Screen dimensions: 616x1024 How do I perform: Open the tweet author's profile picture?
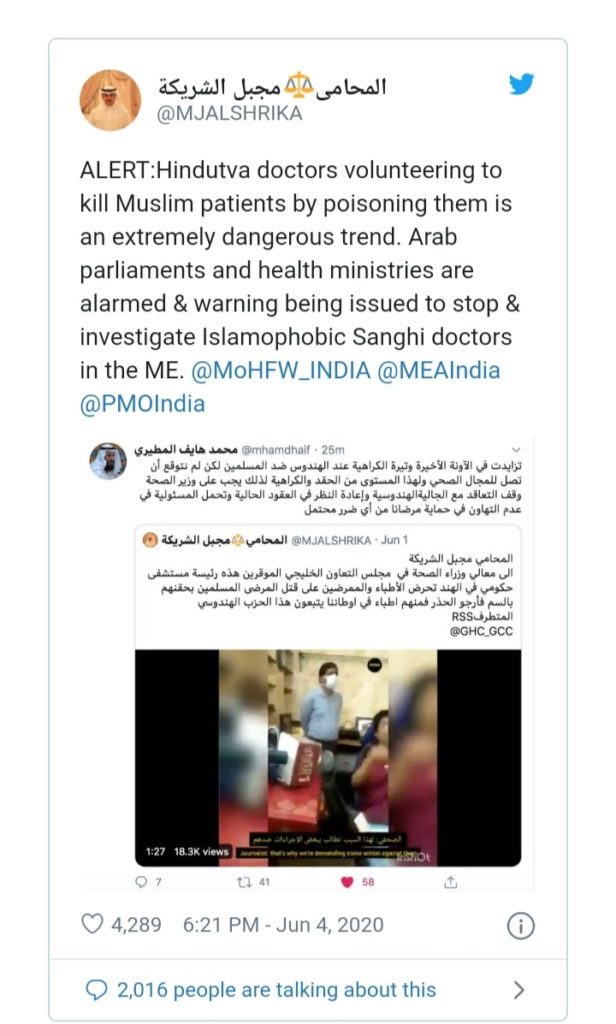pos(110,100)
